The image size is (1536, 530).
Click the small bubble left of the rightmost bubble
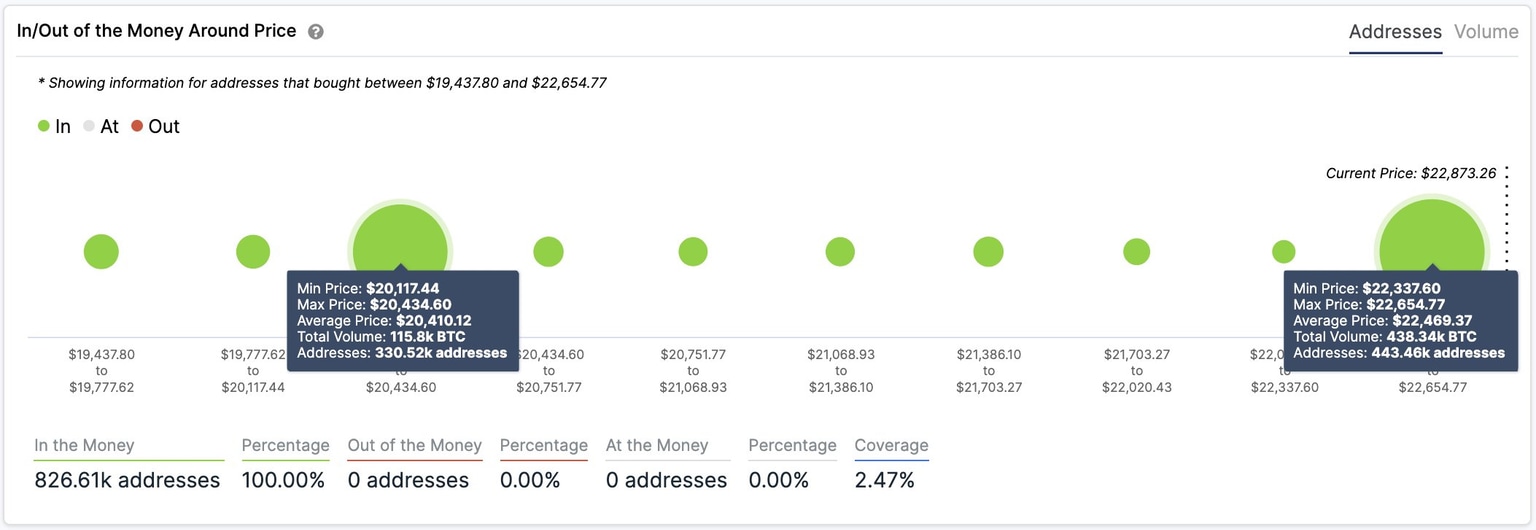pyautogui.click(x=1283, y=252)
